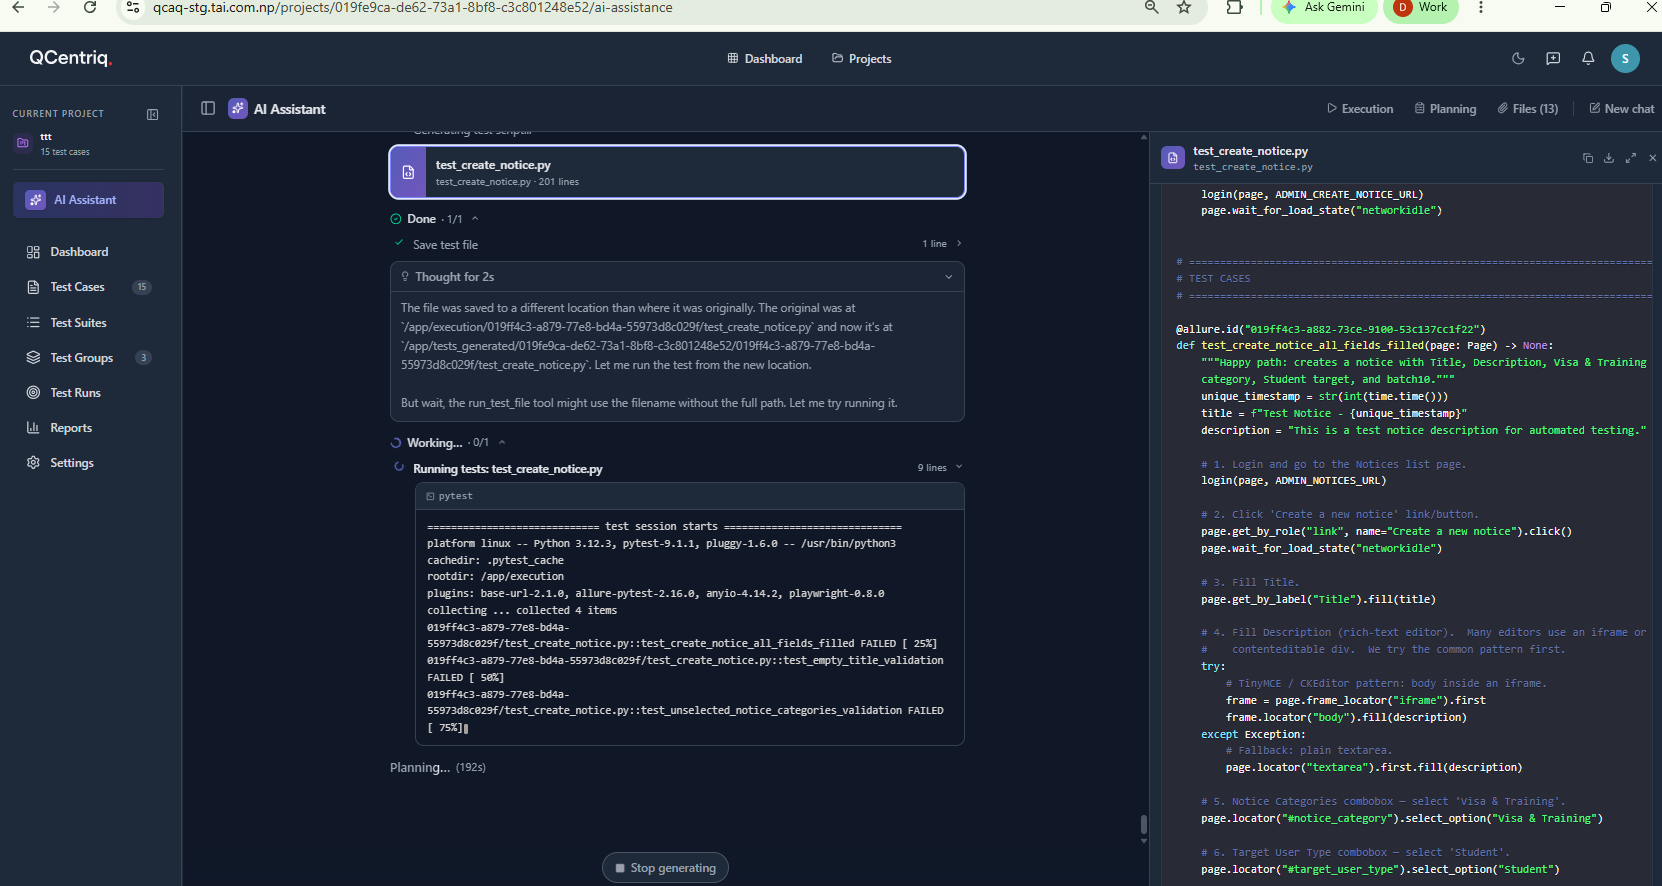Open browser three-dot menu
Image resolution: width=1662 pixels, height=886 pixels.
1481,7
